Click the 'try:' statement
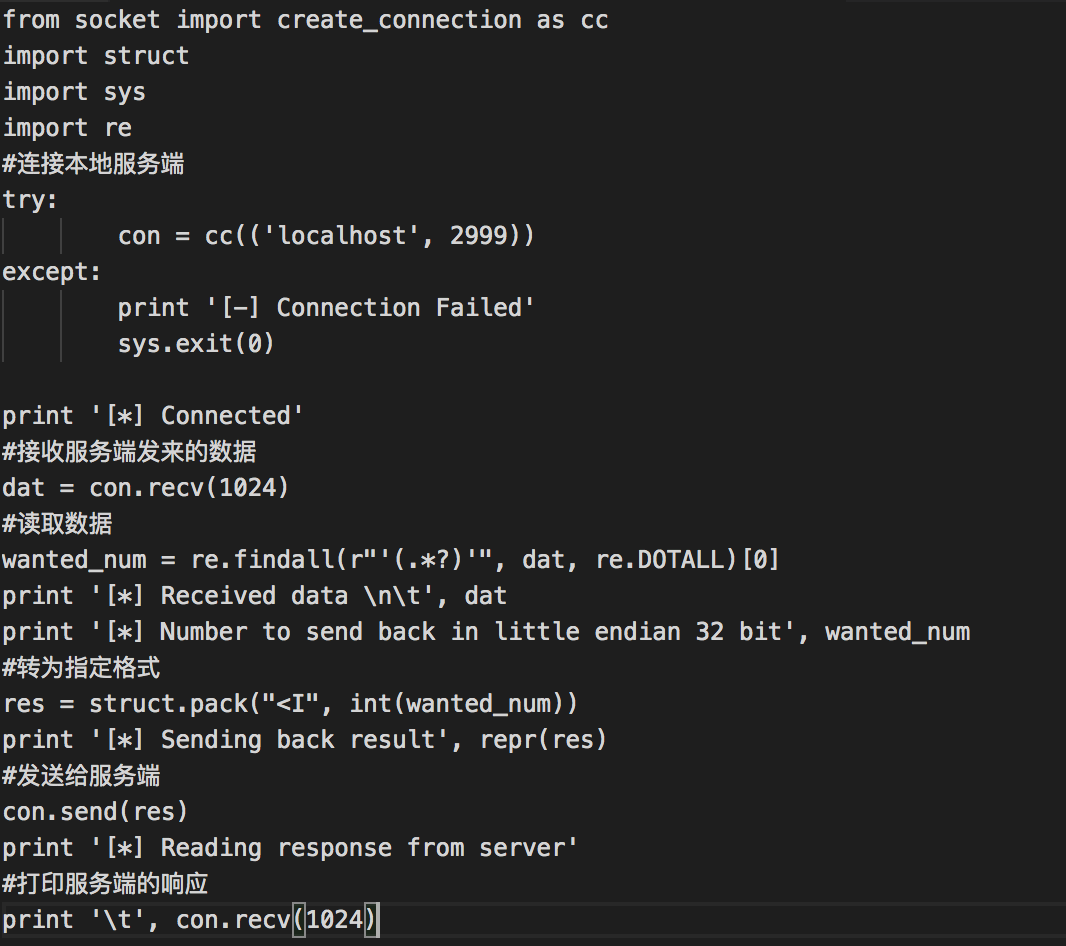1066x946 pixels. (31, 200)
